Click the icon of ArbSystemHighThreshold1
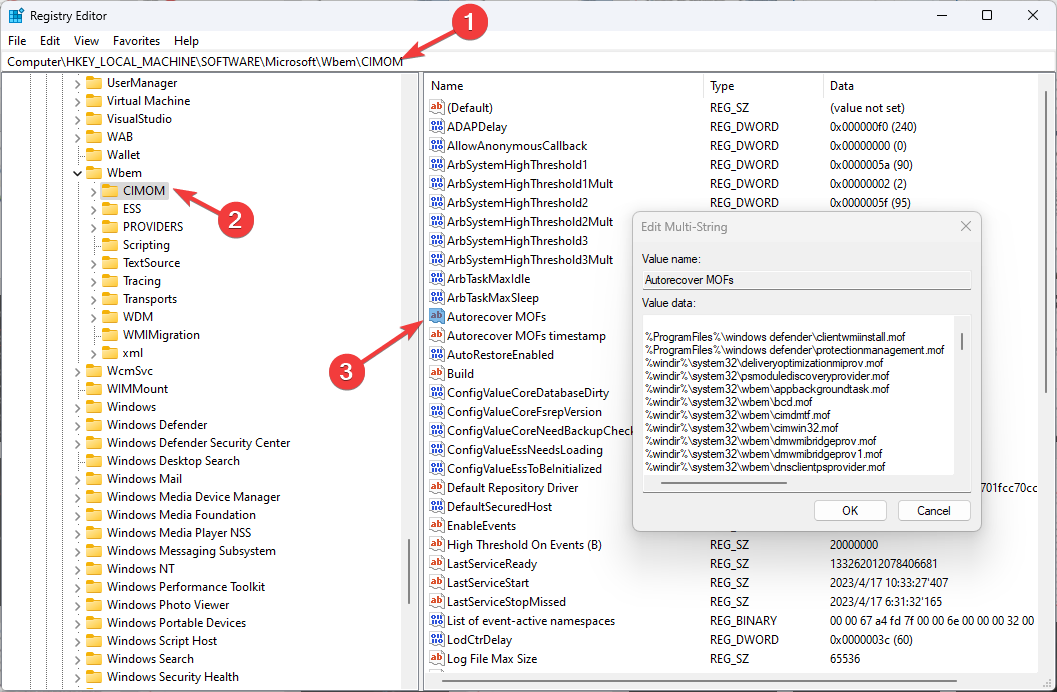 click(x=437, y=164)
